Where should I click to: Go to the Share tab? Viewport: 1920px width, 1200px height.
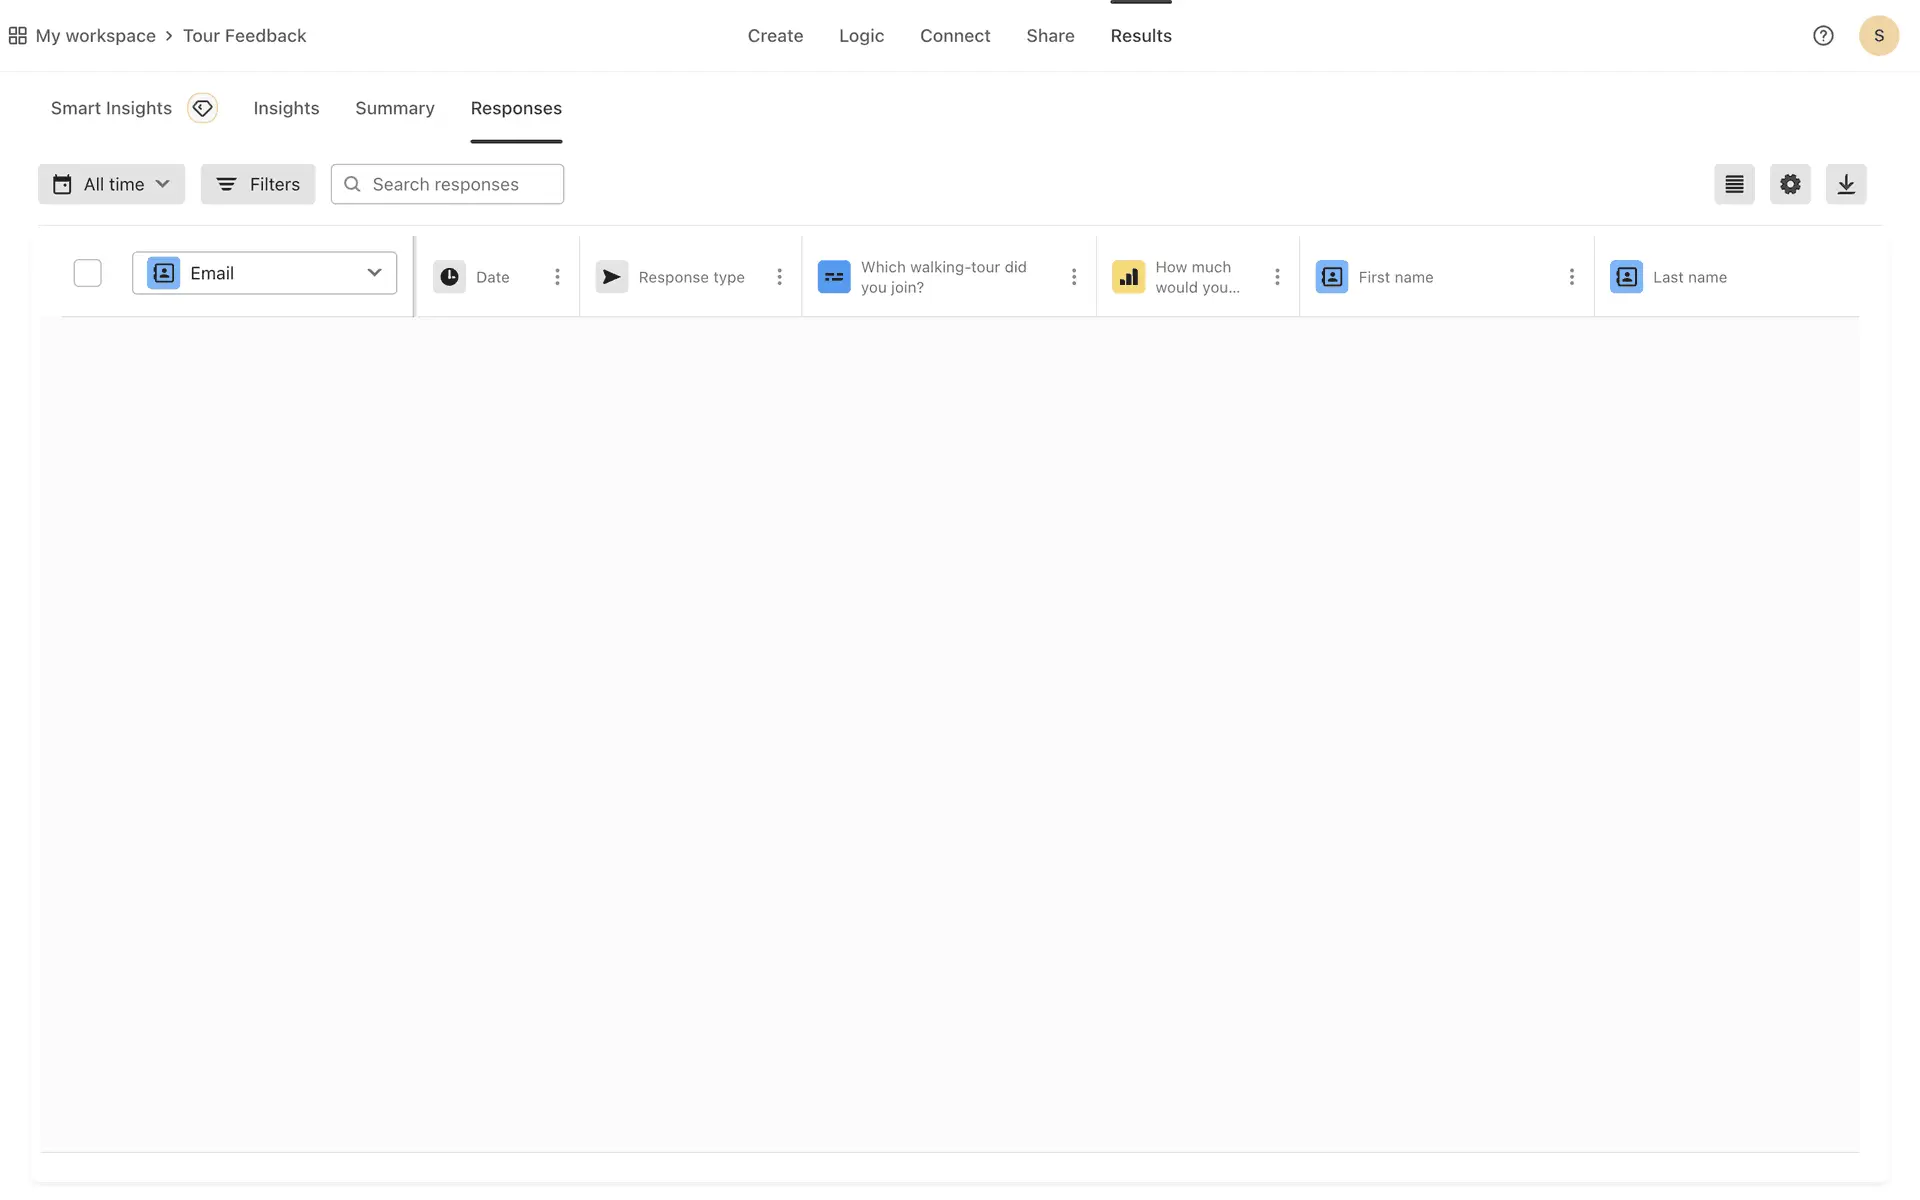[1049, 36]
